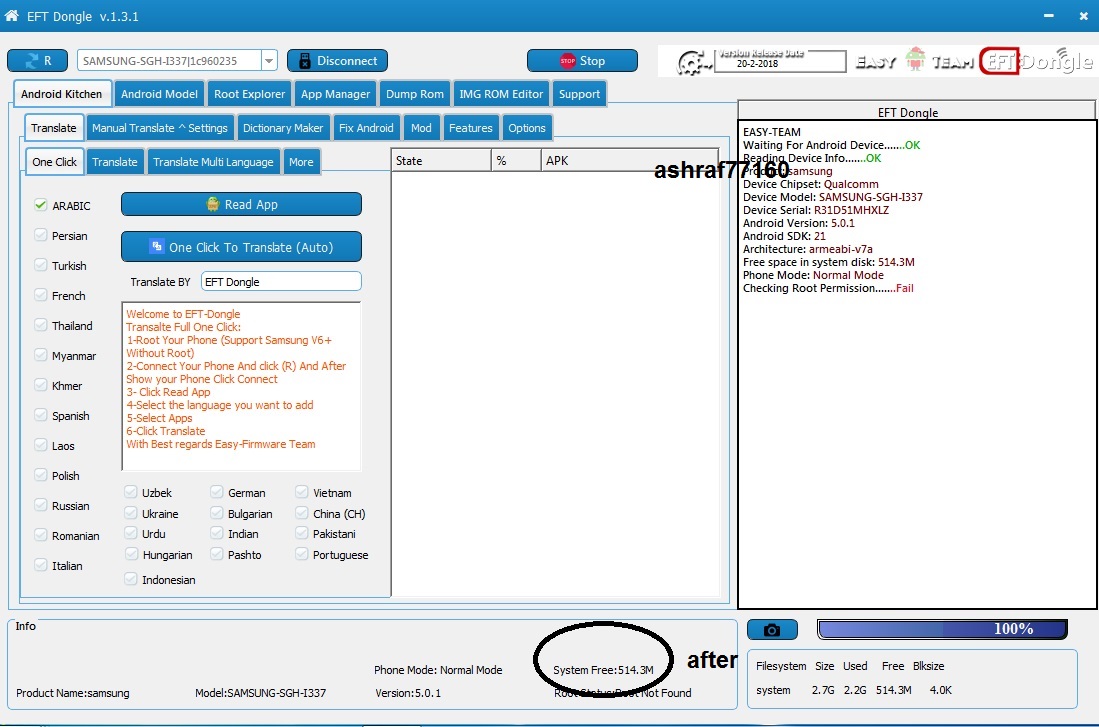Click the Translate BY input field
Screen dimensions: 1099x727
(281, 281)
